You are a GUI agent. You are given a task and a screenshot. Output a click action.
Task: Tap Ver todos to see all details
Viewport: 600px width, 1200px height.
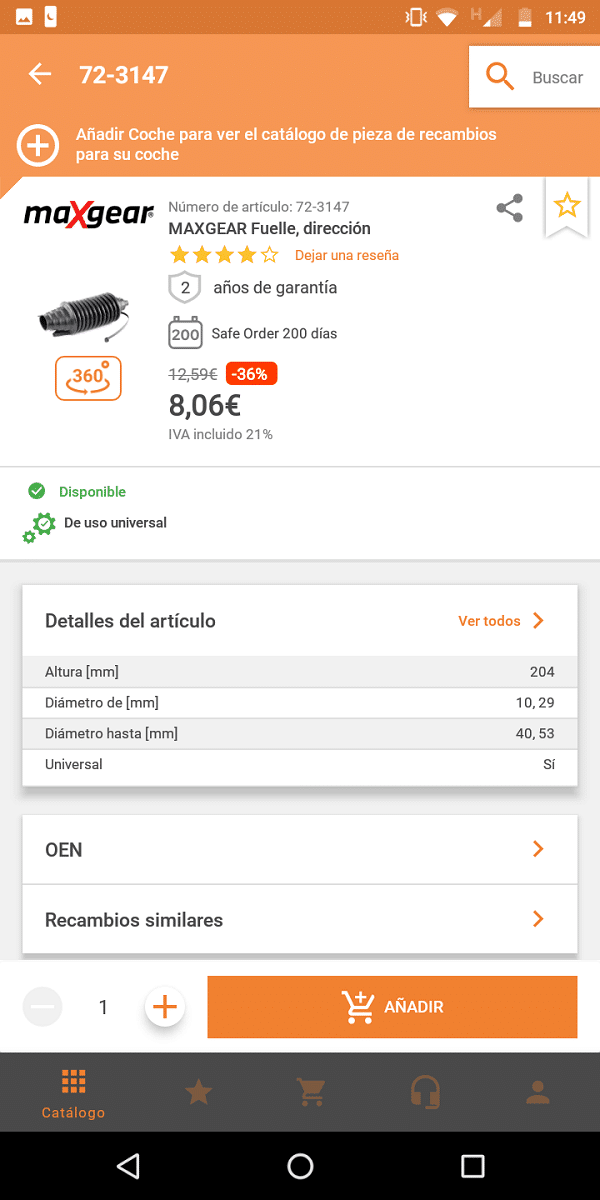point(501,621)
